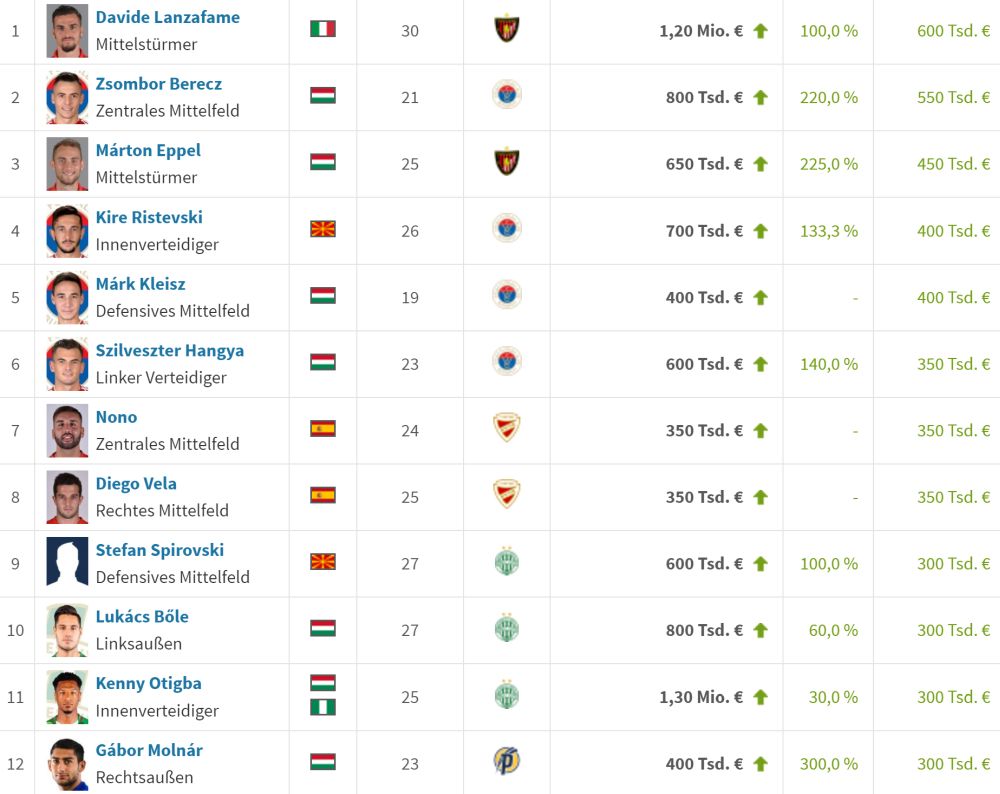The image size is (1000, 794).
Task: Click Davide Lanzafame's club crest icon
Action: click(507, 29)
